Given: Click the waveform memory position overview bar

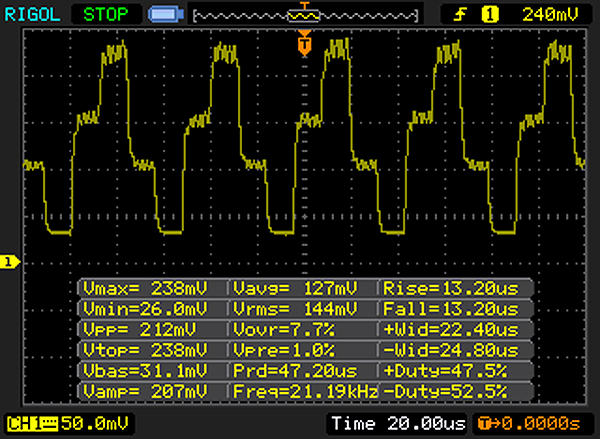Looking at the screenshot, I should pyautogui.click(x=305, y=16).
